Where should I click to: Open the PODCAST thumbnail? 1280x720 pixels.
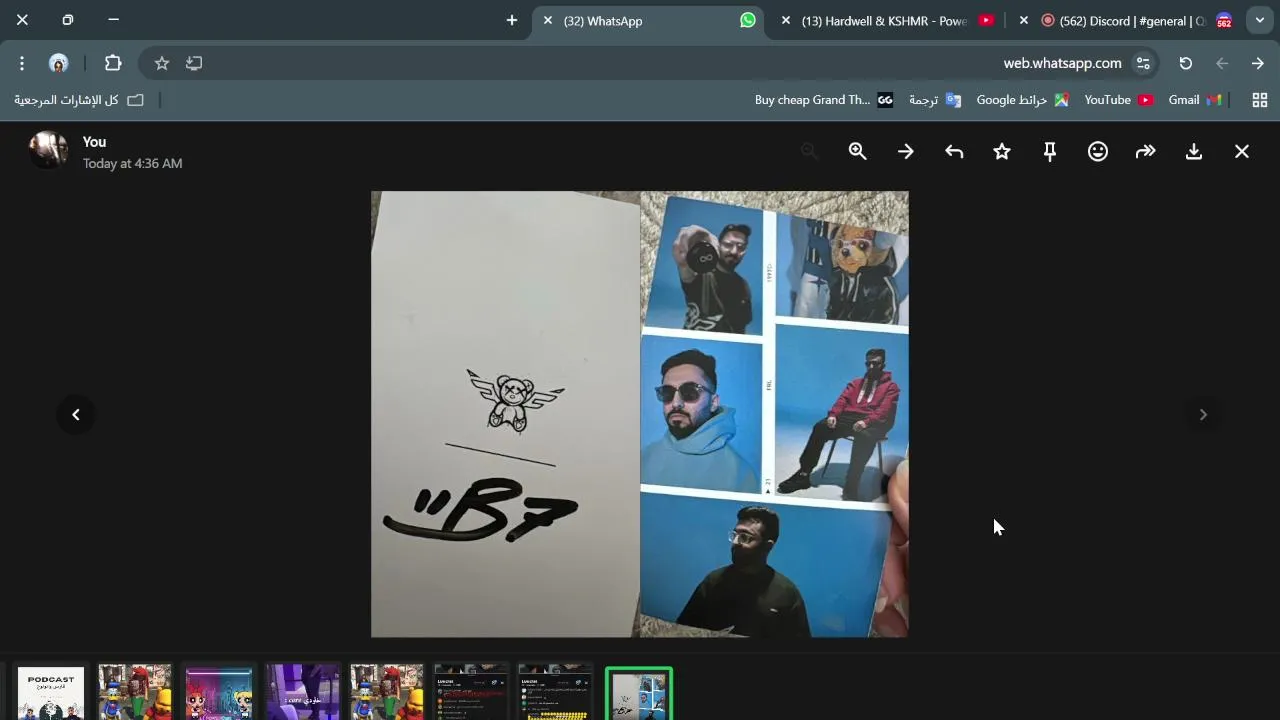click(x=51, y=693)
